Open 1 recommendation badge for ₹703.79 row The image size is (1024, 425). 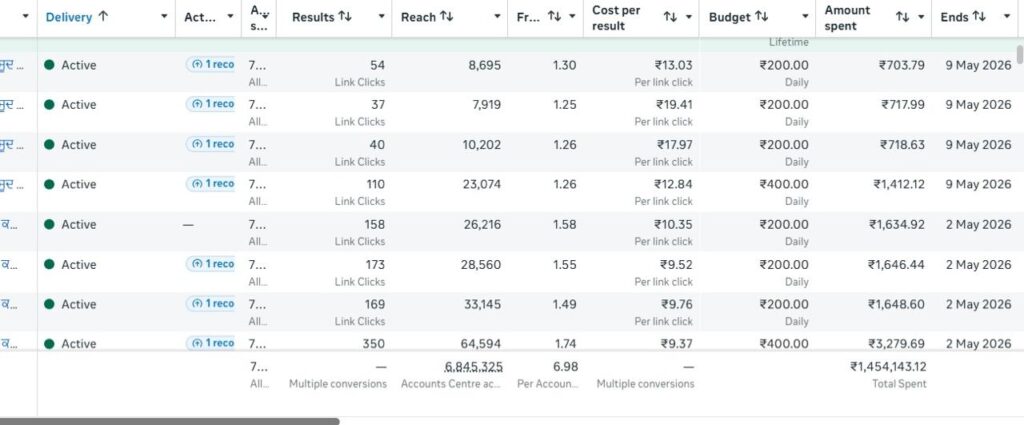point(210,65)
